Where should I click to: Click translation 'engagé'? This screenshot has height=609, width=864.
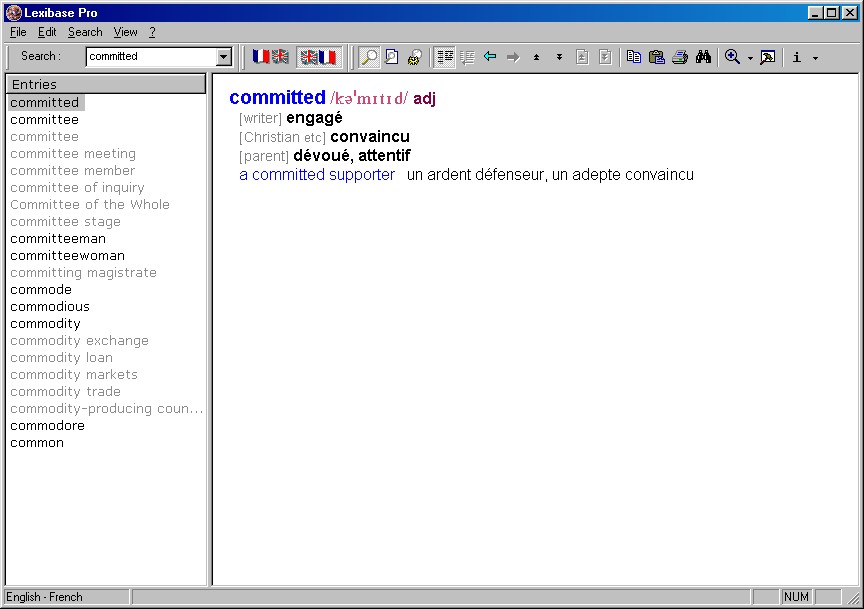tap(314, 118)
